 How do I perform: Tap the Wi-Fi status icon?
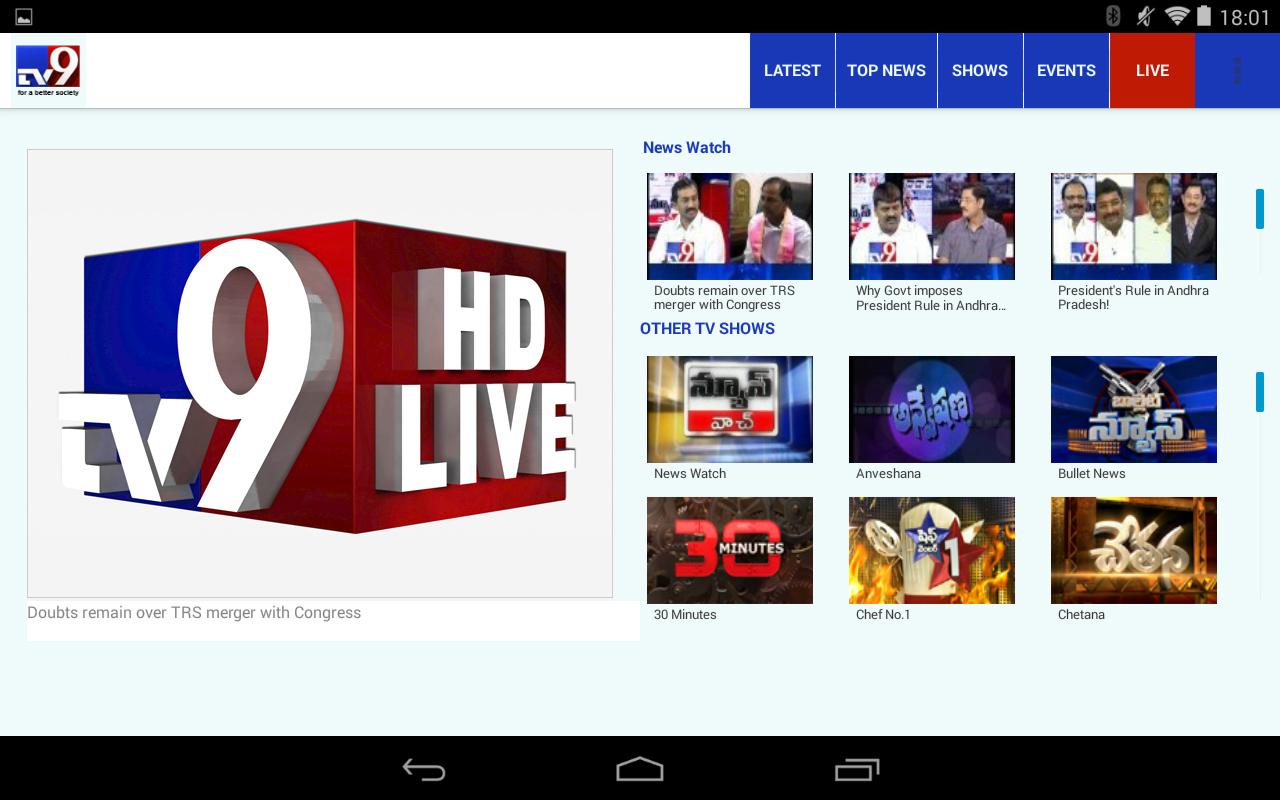click(x=1177, y=16)
